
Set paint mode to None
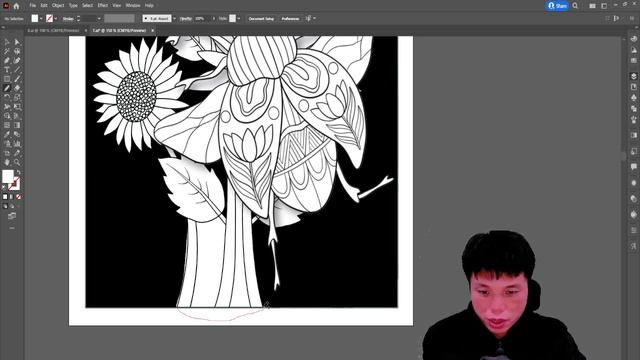click(18, 197)
